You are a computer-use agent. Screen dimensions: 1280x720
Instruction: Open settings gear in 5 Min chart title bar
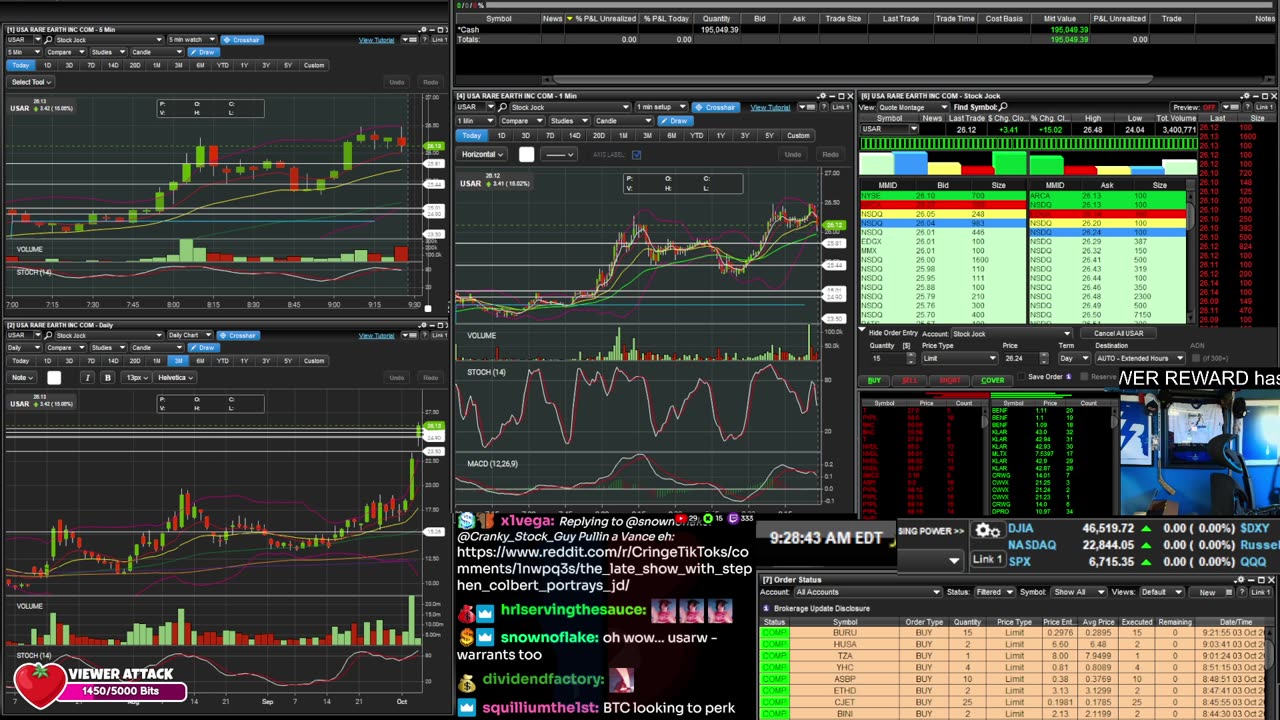pyautogui.click(x=424, y=30)
